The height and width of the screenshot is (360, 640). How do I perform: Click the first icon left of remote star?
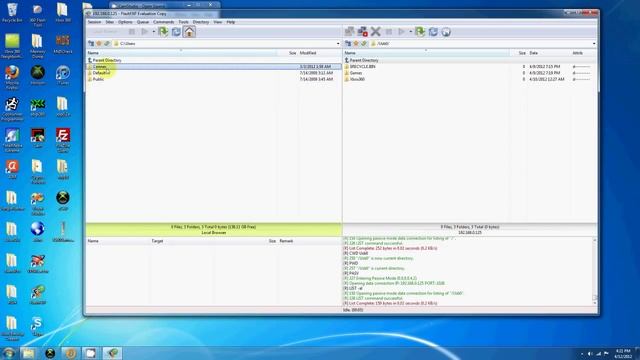(x=348, y=44)
